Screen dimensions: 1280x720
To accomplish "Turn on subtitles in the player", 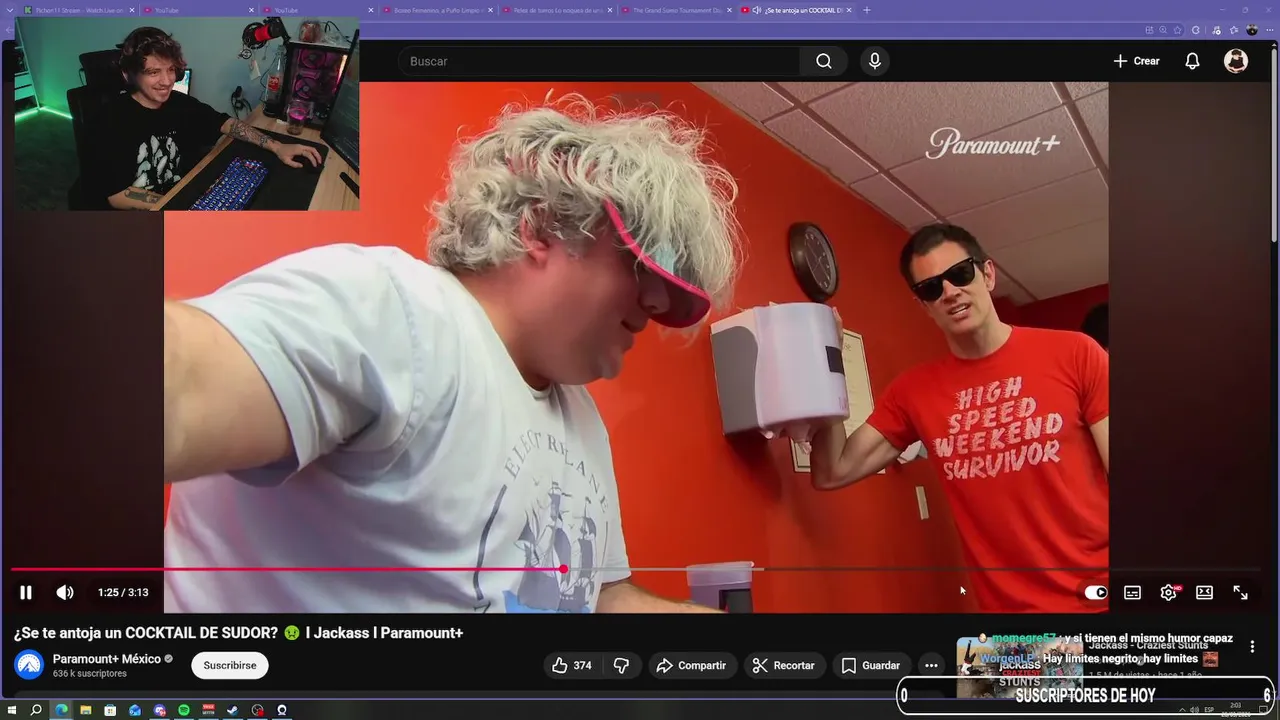I will 1132,592.
